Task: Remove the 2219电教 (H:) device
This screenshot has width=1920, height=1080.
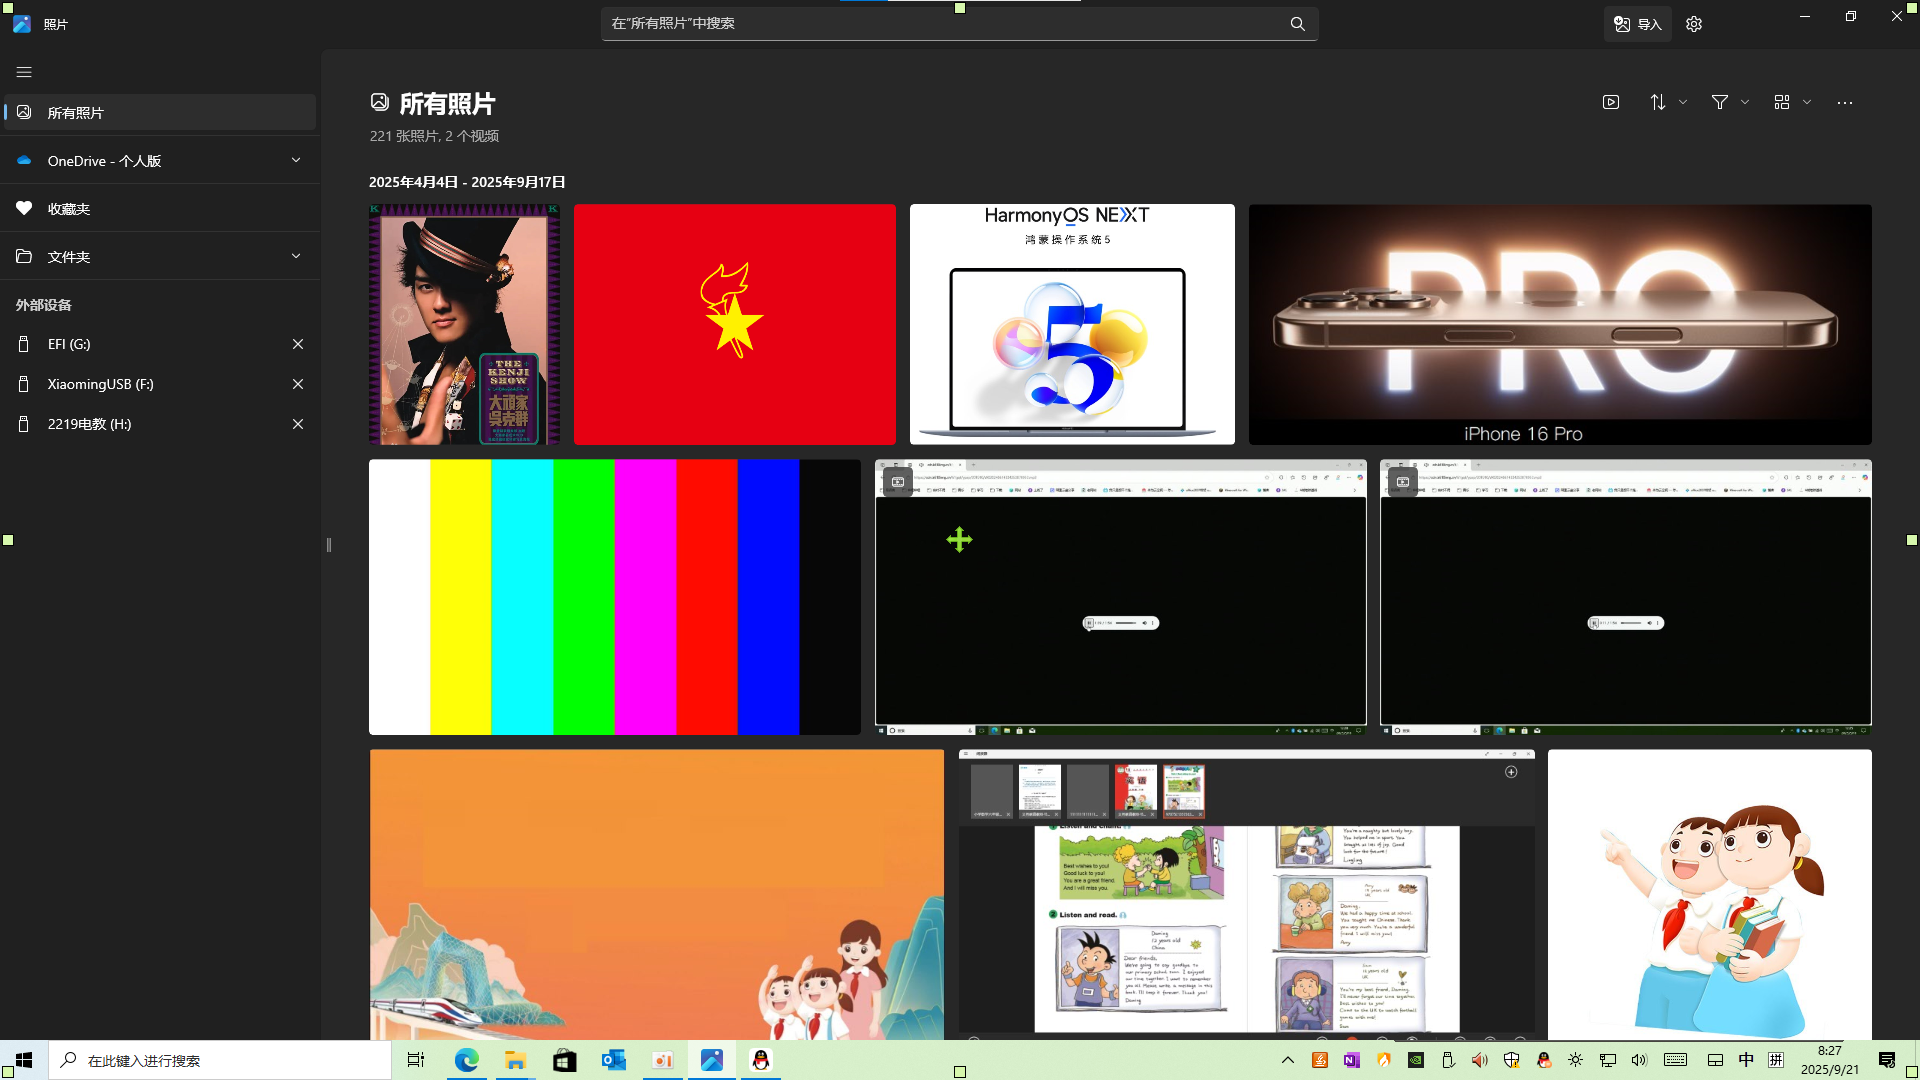Action: (297, 423)
